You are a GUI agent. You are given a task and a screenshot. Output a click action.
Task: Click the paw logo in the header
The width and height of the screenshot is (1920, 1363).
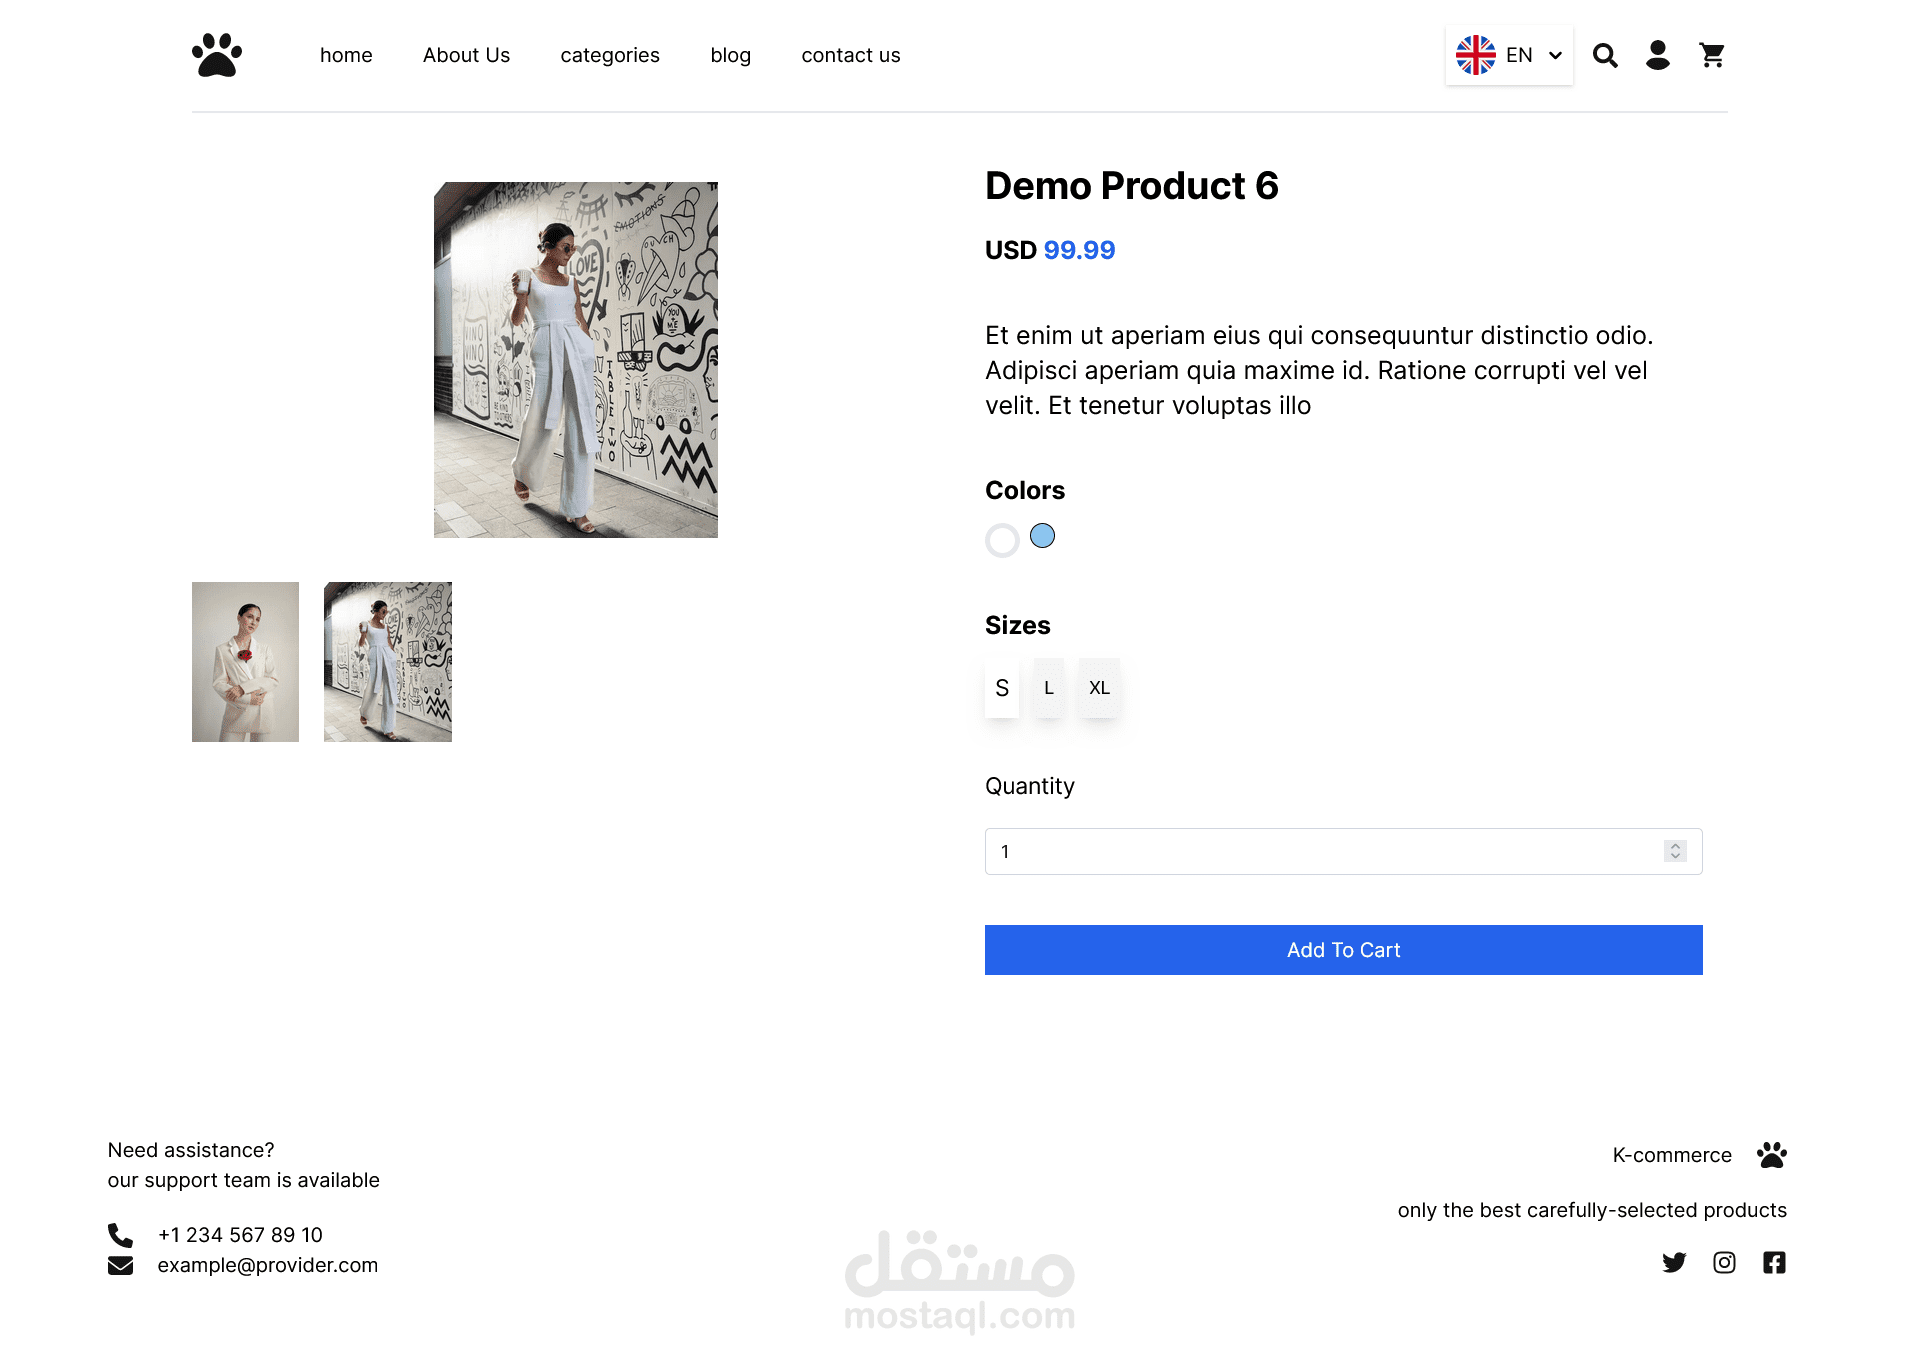pyautogui.click(x=217, y=55)
